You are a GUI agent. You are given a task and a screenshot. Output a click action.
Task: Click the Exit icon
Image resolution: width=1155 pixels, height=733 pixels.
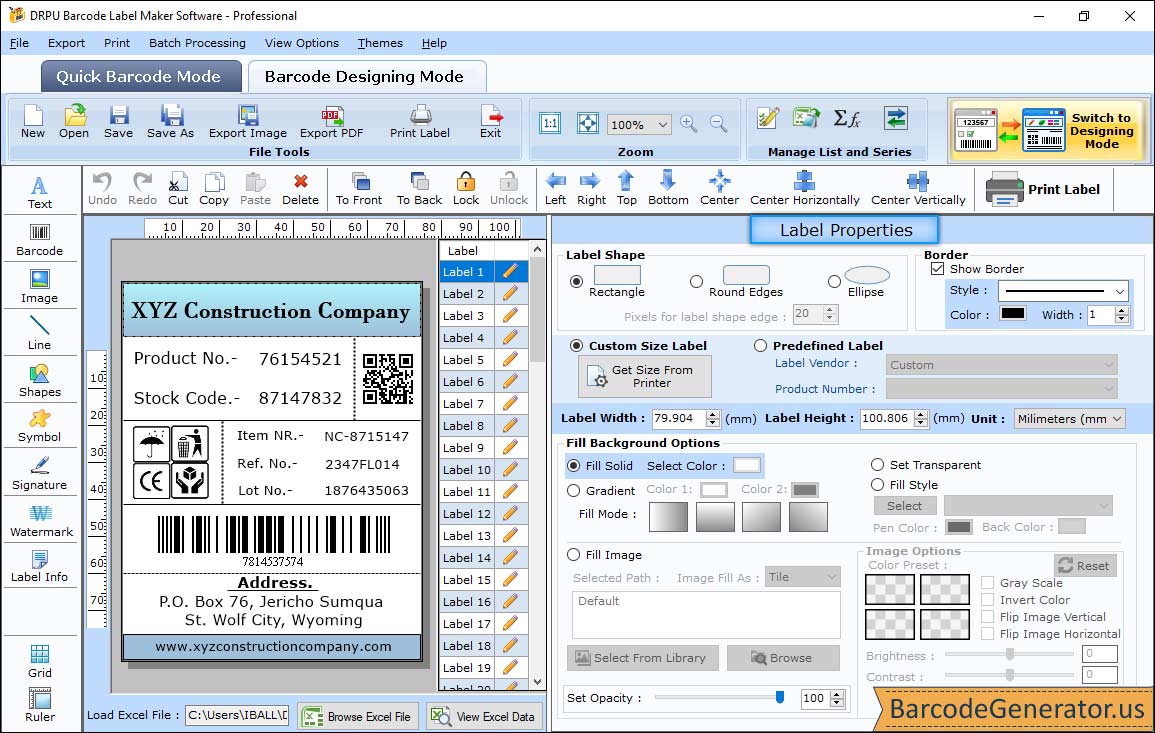[491, 122]
